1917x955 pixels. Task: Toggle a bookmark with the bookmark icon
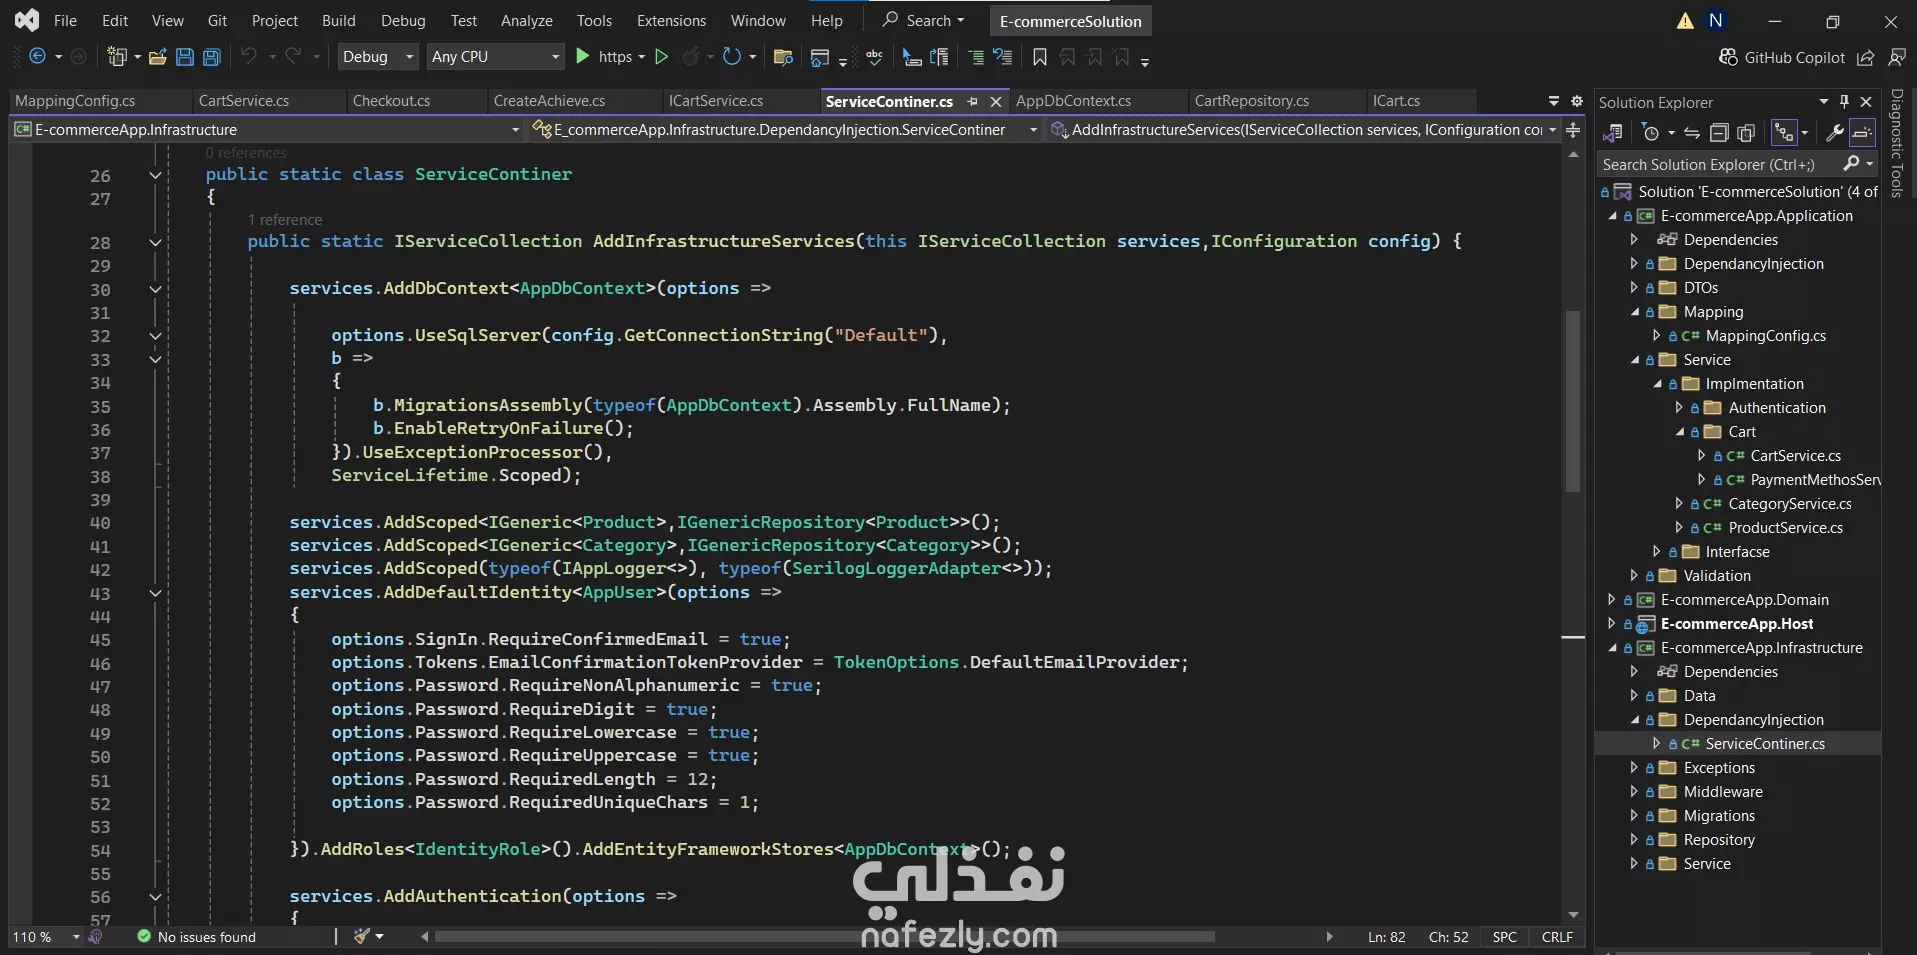click(x=1040, y=57)
